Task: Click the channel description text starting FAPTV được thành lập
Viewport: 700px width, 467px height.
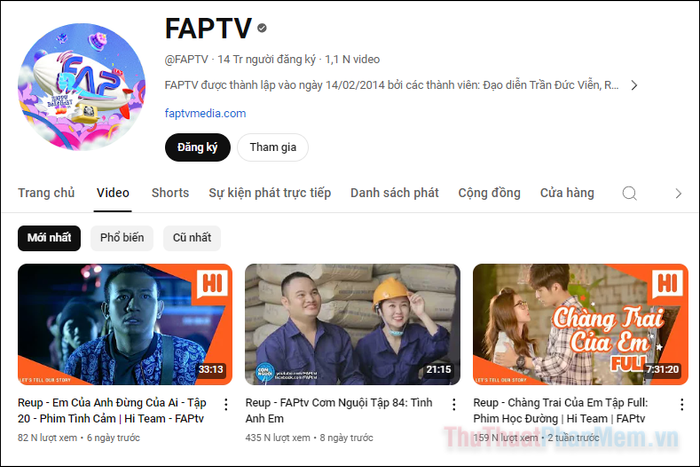Action: pos(392,85)
